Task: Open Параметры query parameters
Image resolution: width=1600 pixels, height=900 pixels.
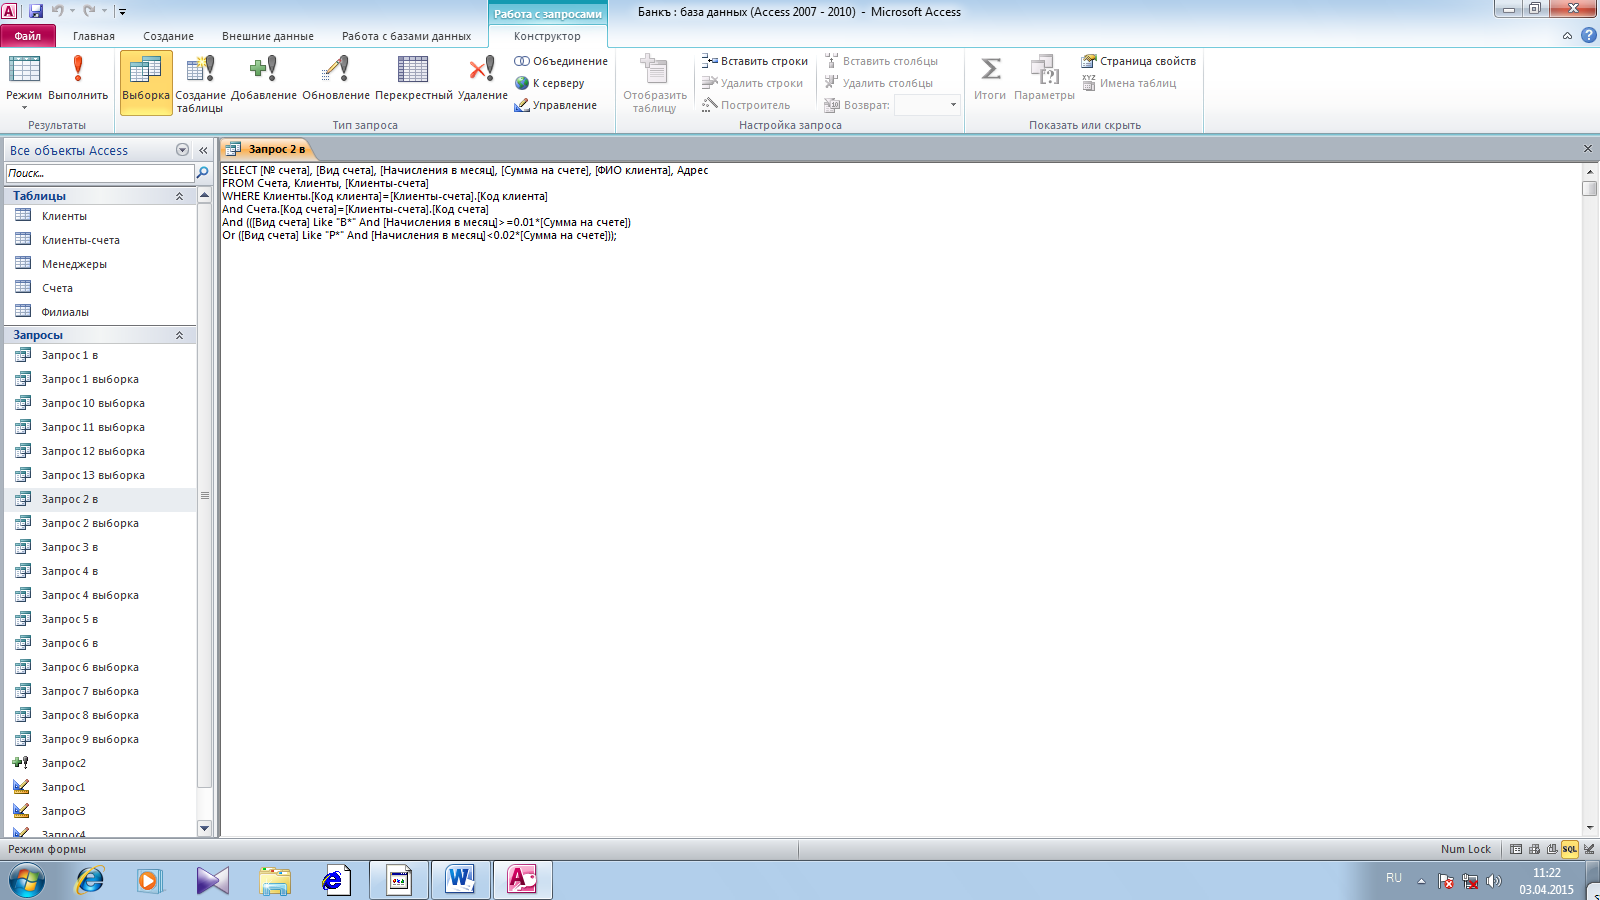Action: (x=1044, y=78)
